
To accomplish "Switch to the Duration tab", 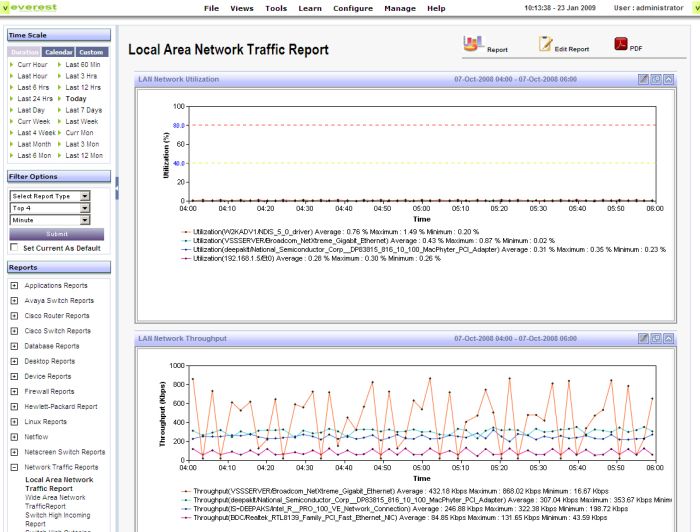I will (x=25, y=52).
